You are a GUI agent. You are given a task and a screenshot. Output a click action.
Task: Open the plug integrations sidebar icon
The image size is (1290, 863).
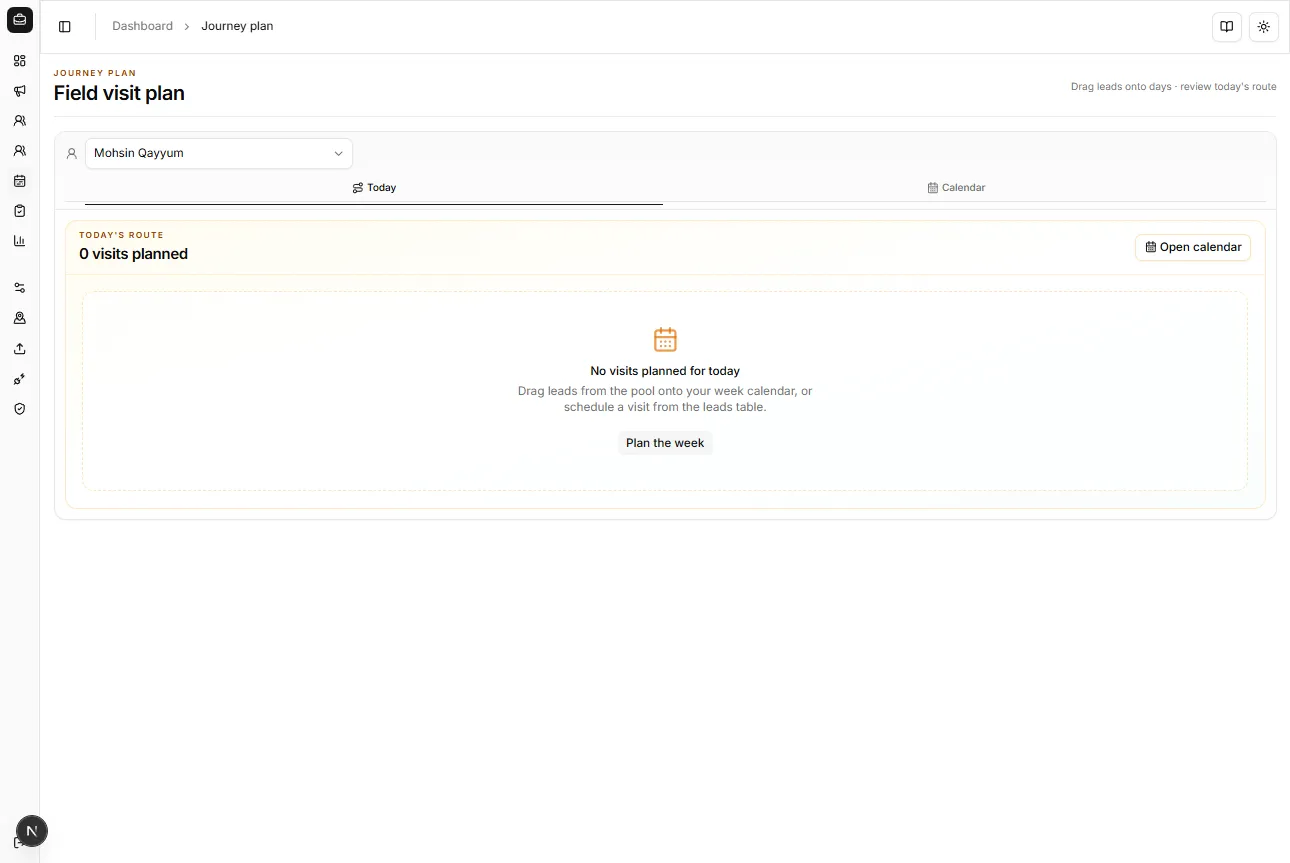[19, 379]
